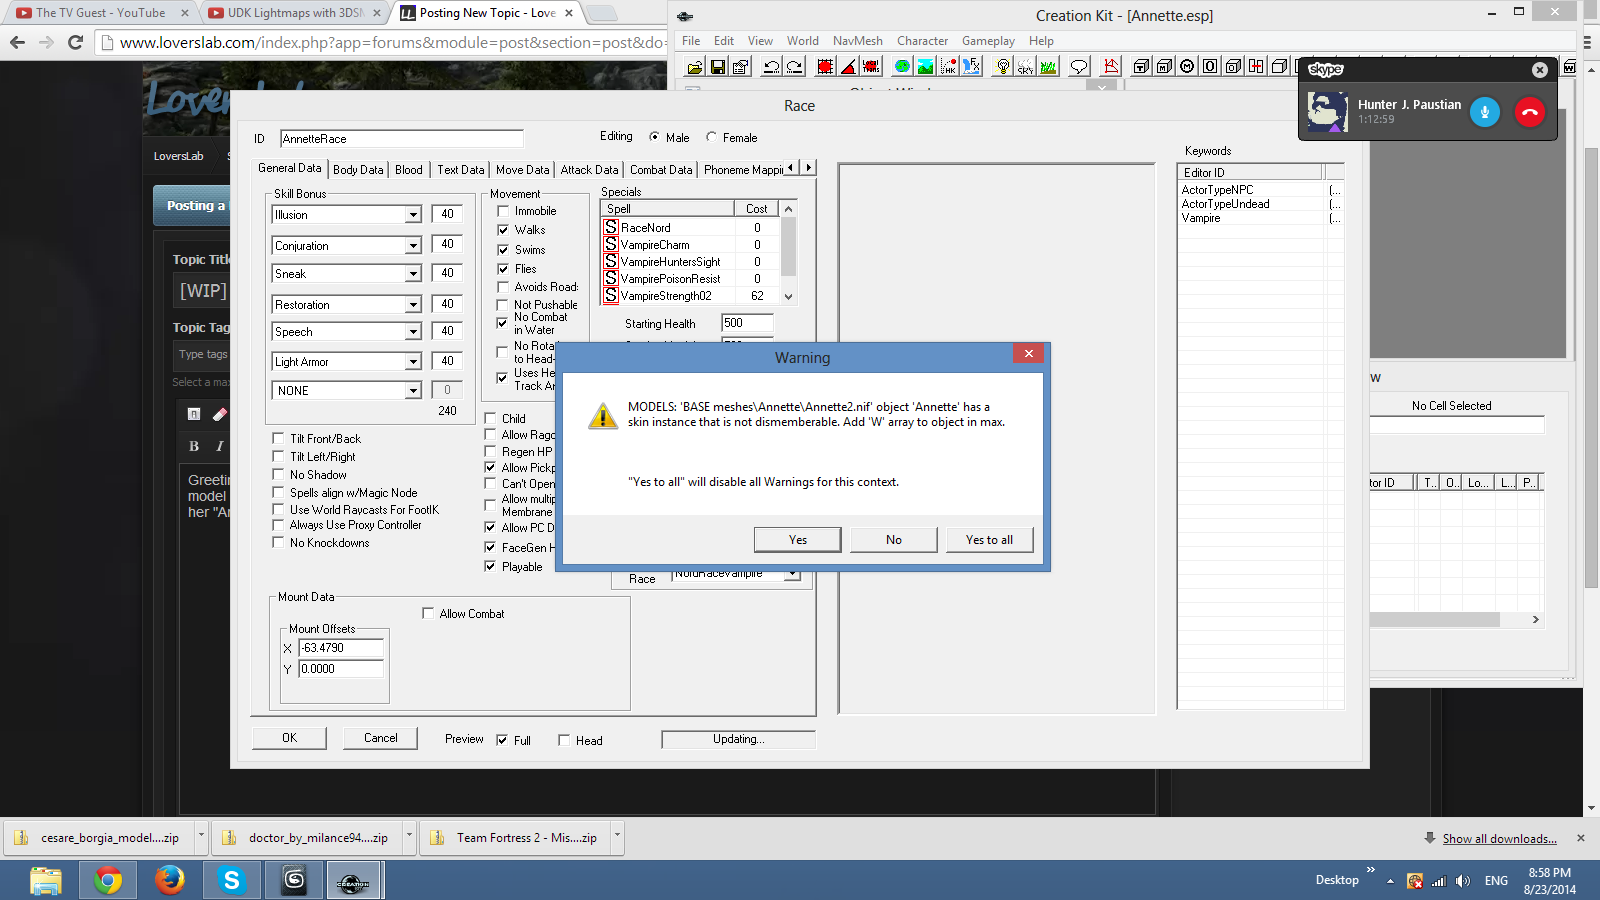This screenshot has width=1600, height=900.
Task: Click the circled M toolbar icon
Action: click(x=1187, y=67)
